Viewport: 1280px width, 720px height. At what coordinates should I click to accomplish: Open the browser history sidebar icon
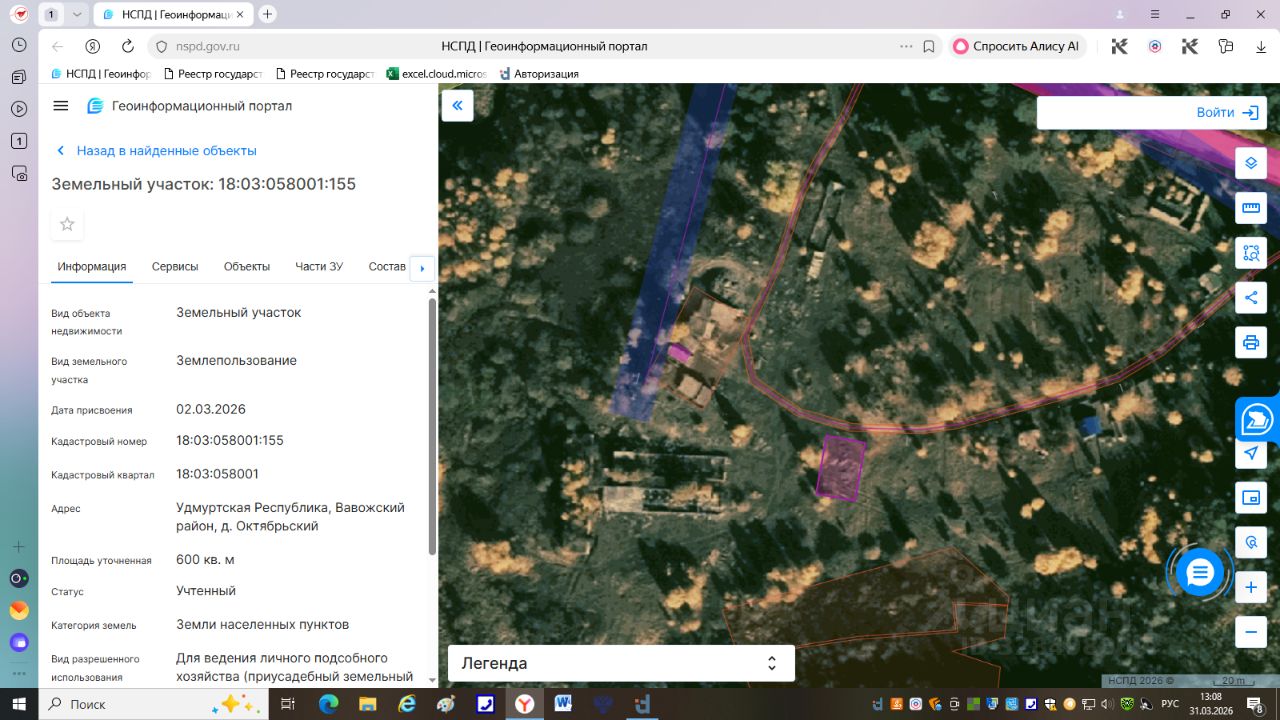tap(19, 45)
